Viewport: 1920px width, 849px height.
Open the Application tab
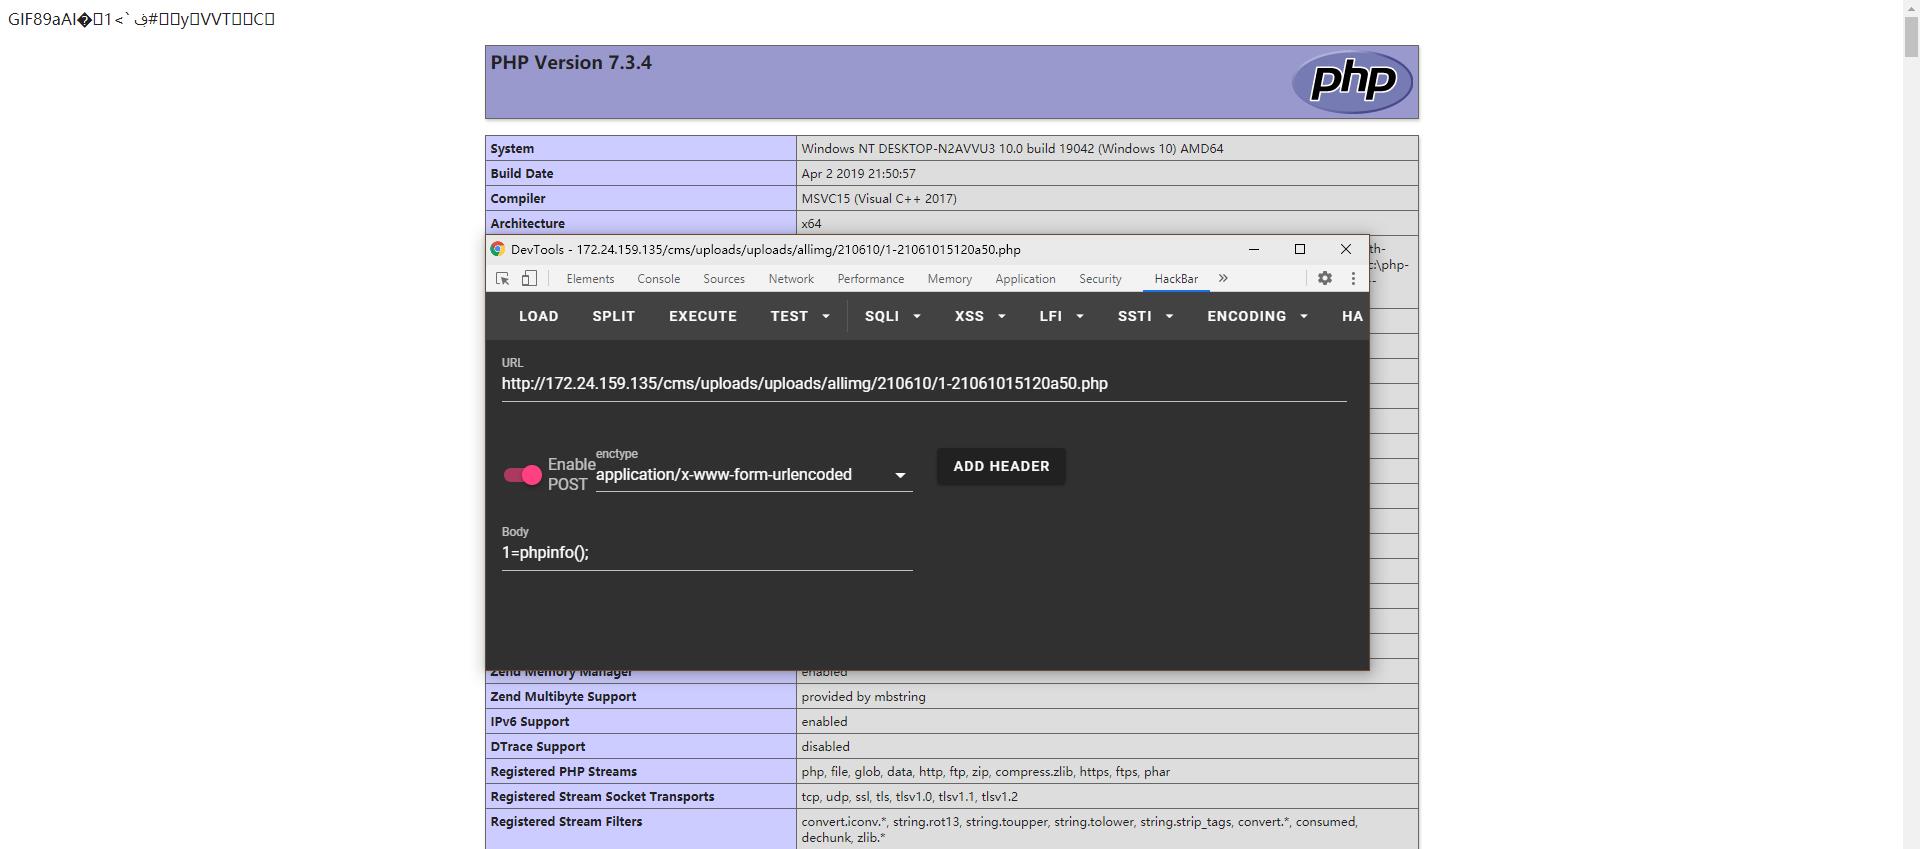click(x=1025, y=279)
